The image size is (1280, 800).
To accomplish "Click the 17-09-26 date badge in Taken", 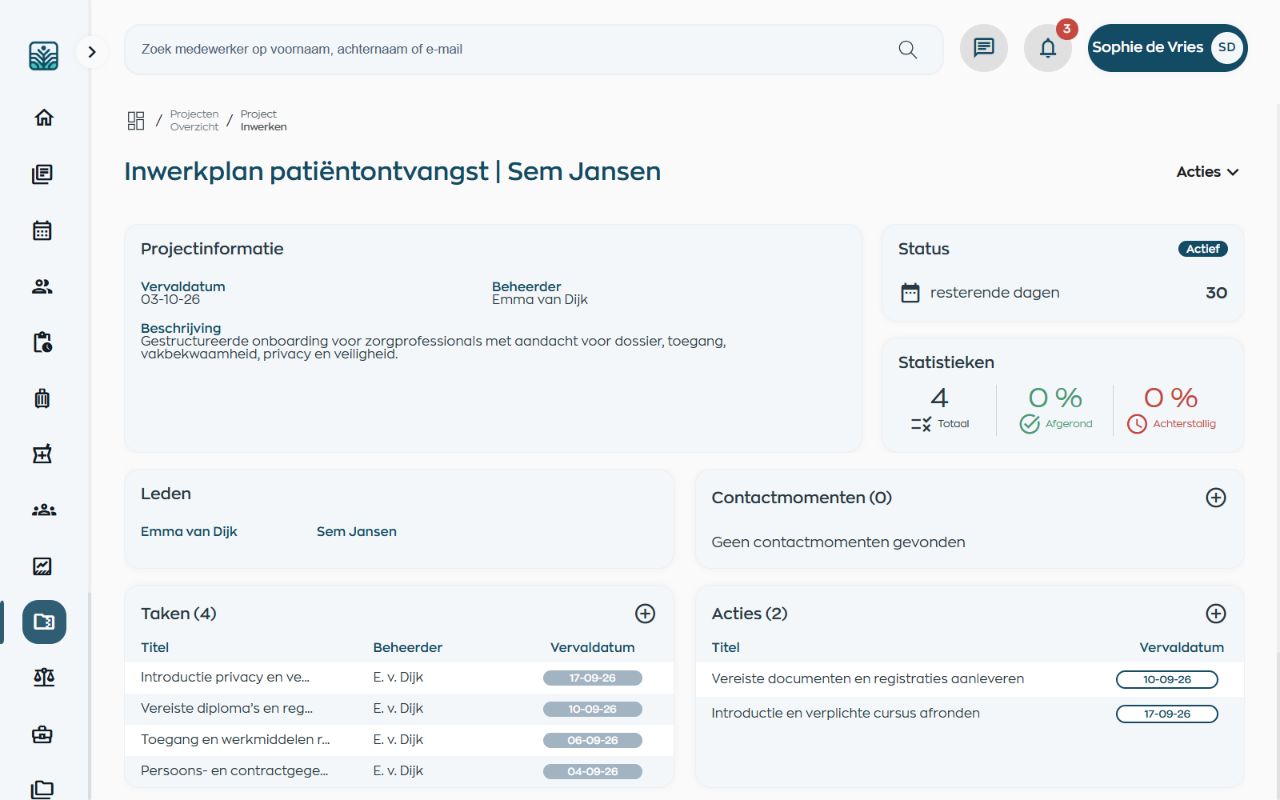I will tap(592, 678).
